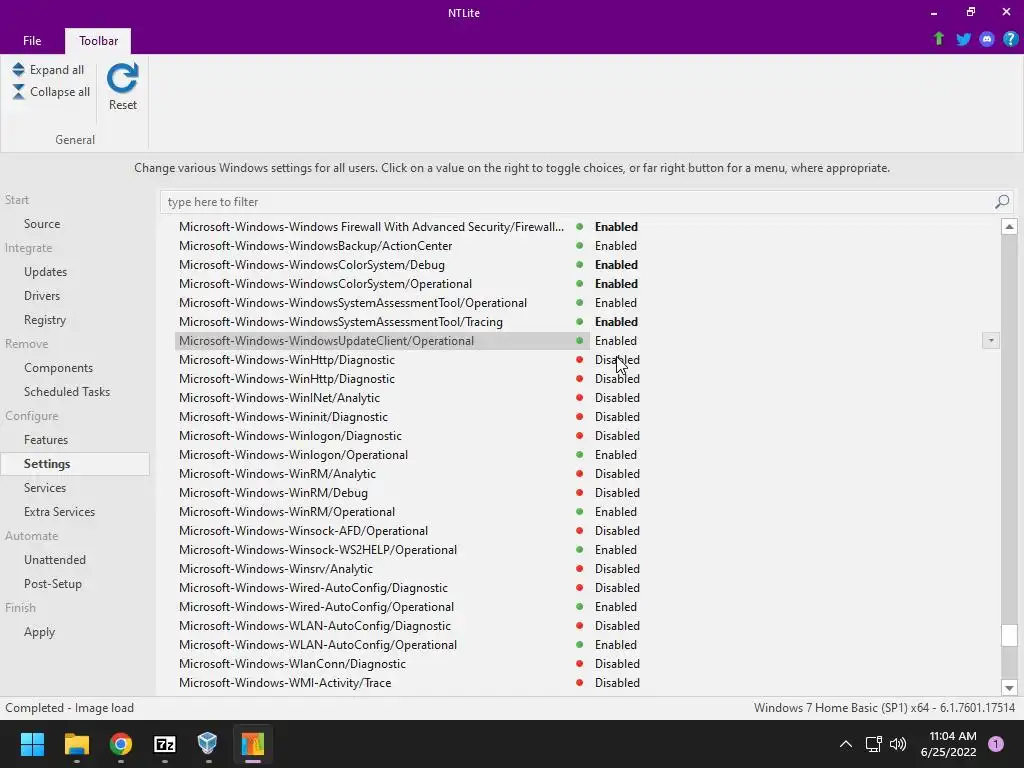Open Drivers page in sidebar

point(42,296)
